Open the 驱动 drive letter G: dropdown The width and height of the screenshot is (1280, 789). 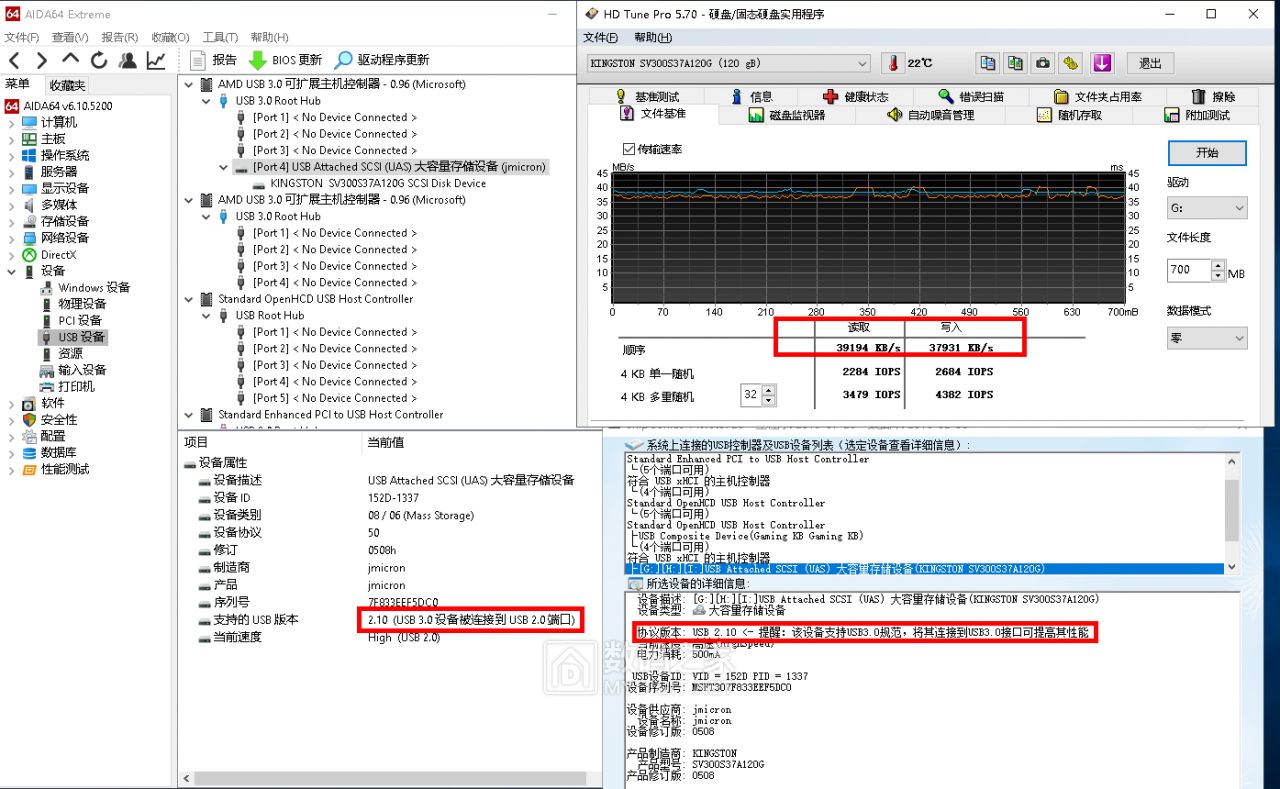pos(1206,209)
